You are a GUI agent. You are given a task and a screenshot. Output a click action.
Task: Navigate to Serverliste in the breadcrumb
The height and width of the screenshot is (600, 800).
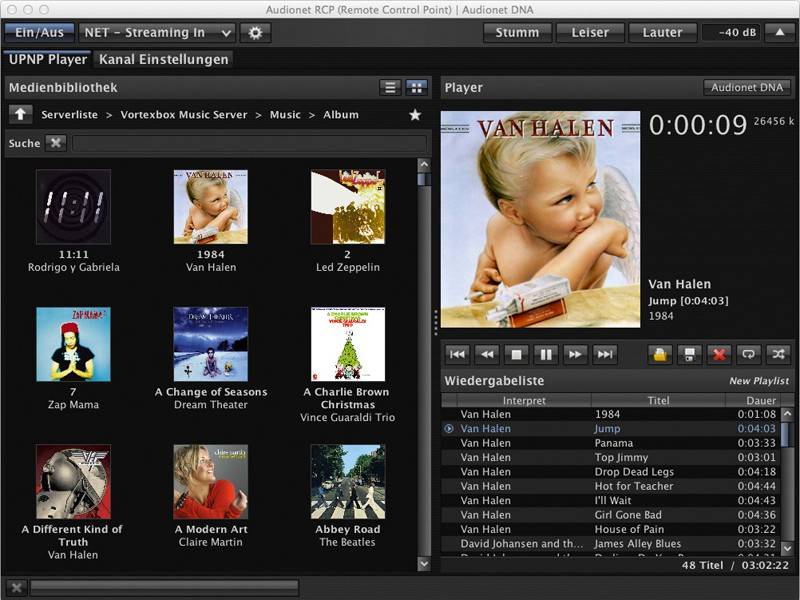(x=69, y=115)
